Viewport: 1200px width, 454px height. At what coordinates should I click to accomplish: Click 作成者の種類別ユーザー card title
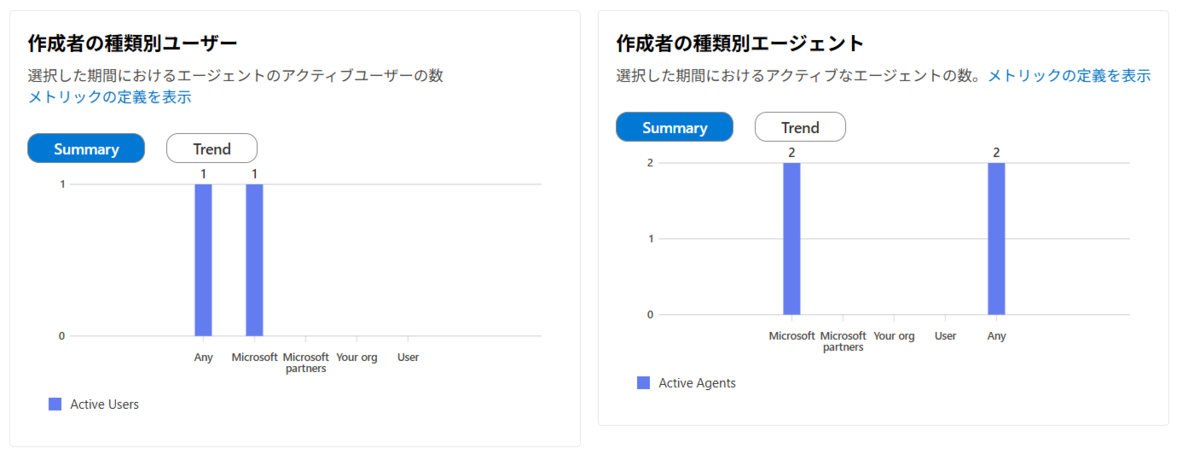coord(132,44)
